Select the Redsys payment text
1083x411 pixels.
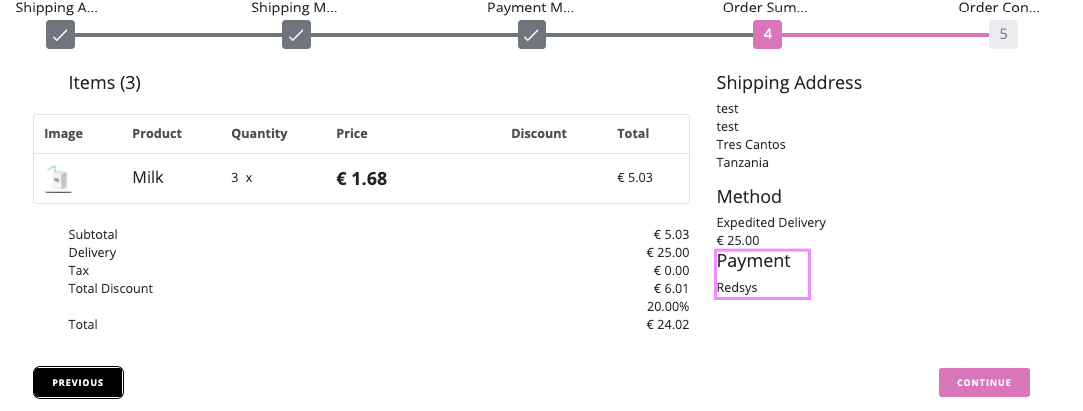click(737, 288)
